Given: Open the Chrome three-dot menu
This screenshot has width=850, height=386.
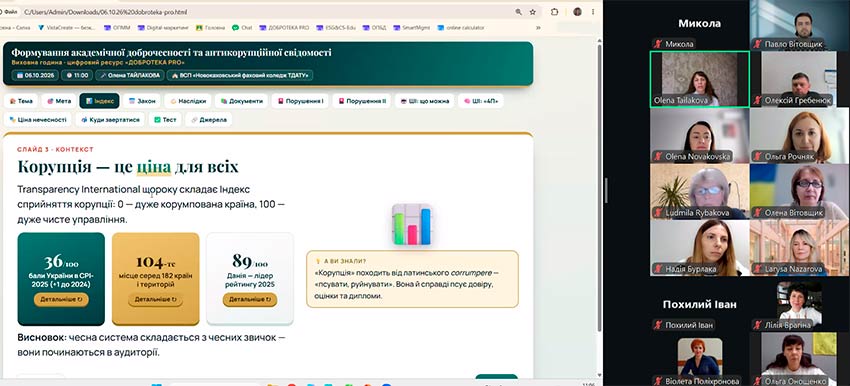Looking at the screenshot, I should click(x=593, y=12).
